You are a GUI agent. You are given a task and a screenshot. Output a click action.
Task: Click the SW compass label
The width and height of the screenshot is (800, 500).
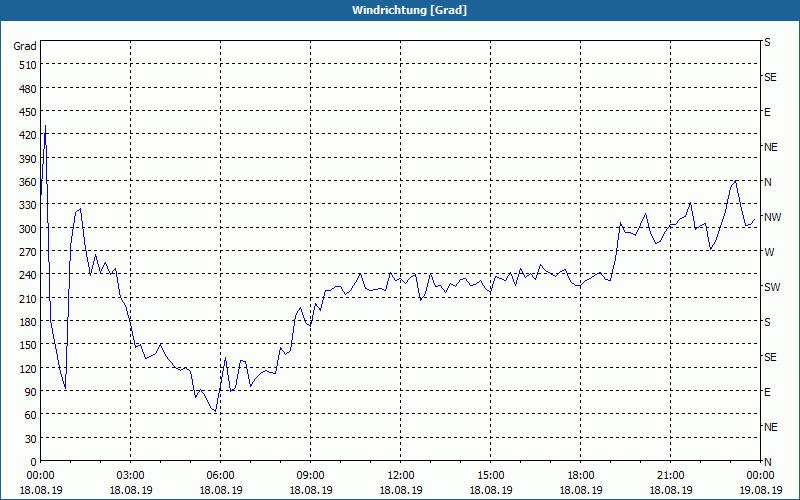772,287
